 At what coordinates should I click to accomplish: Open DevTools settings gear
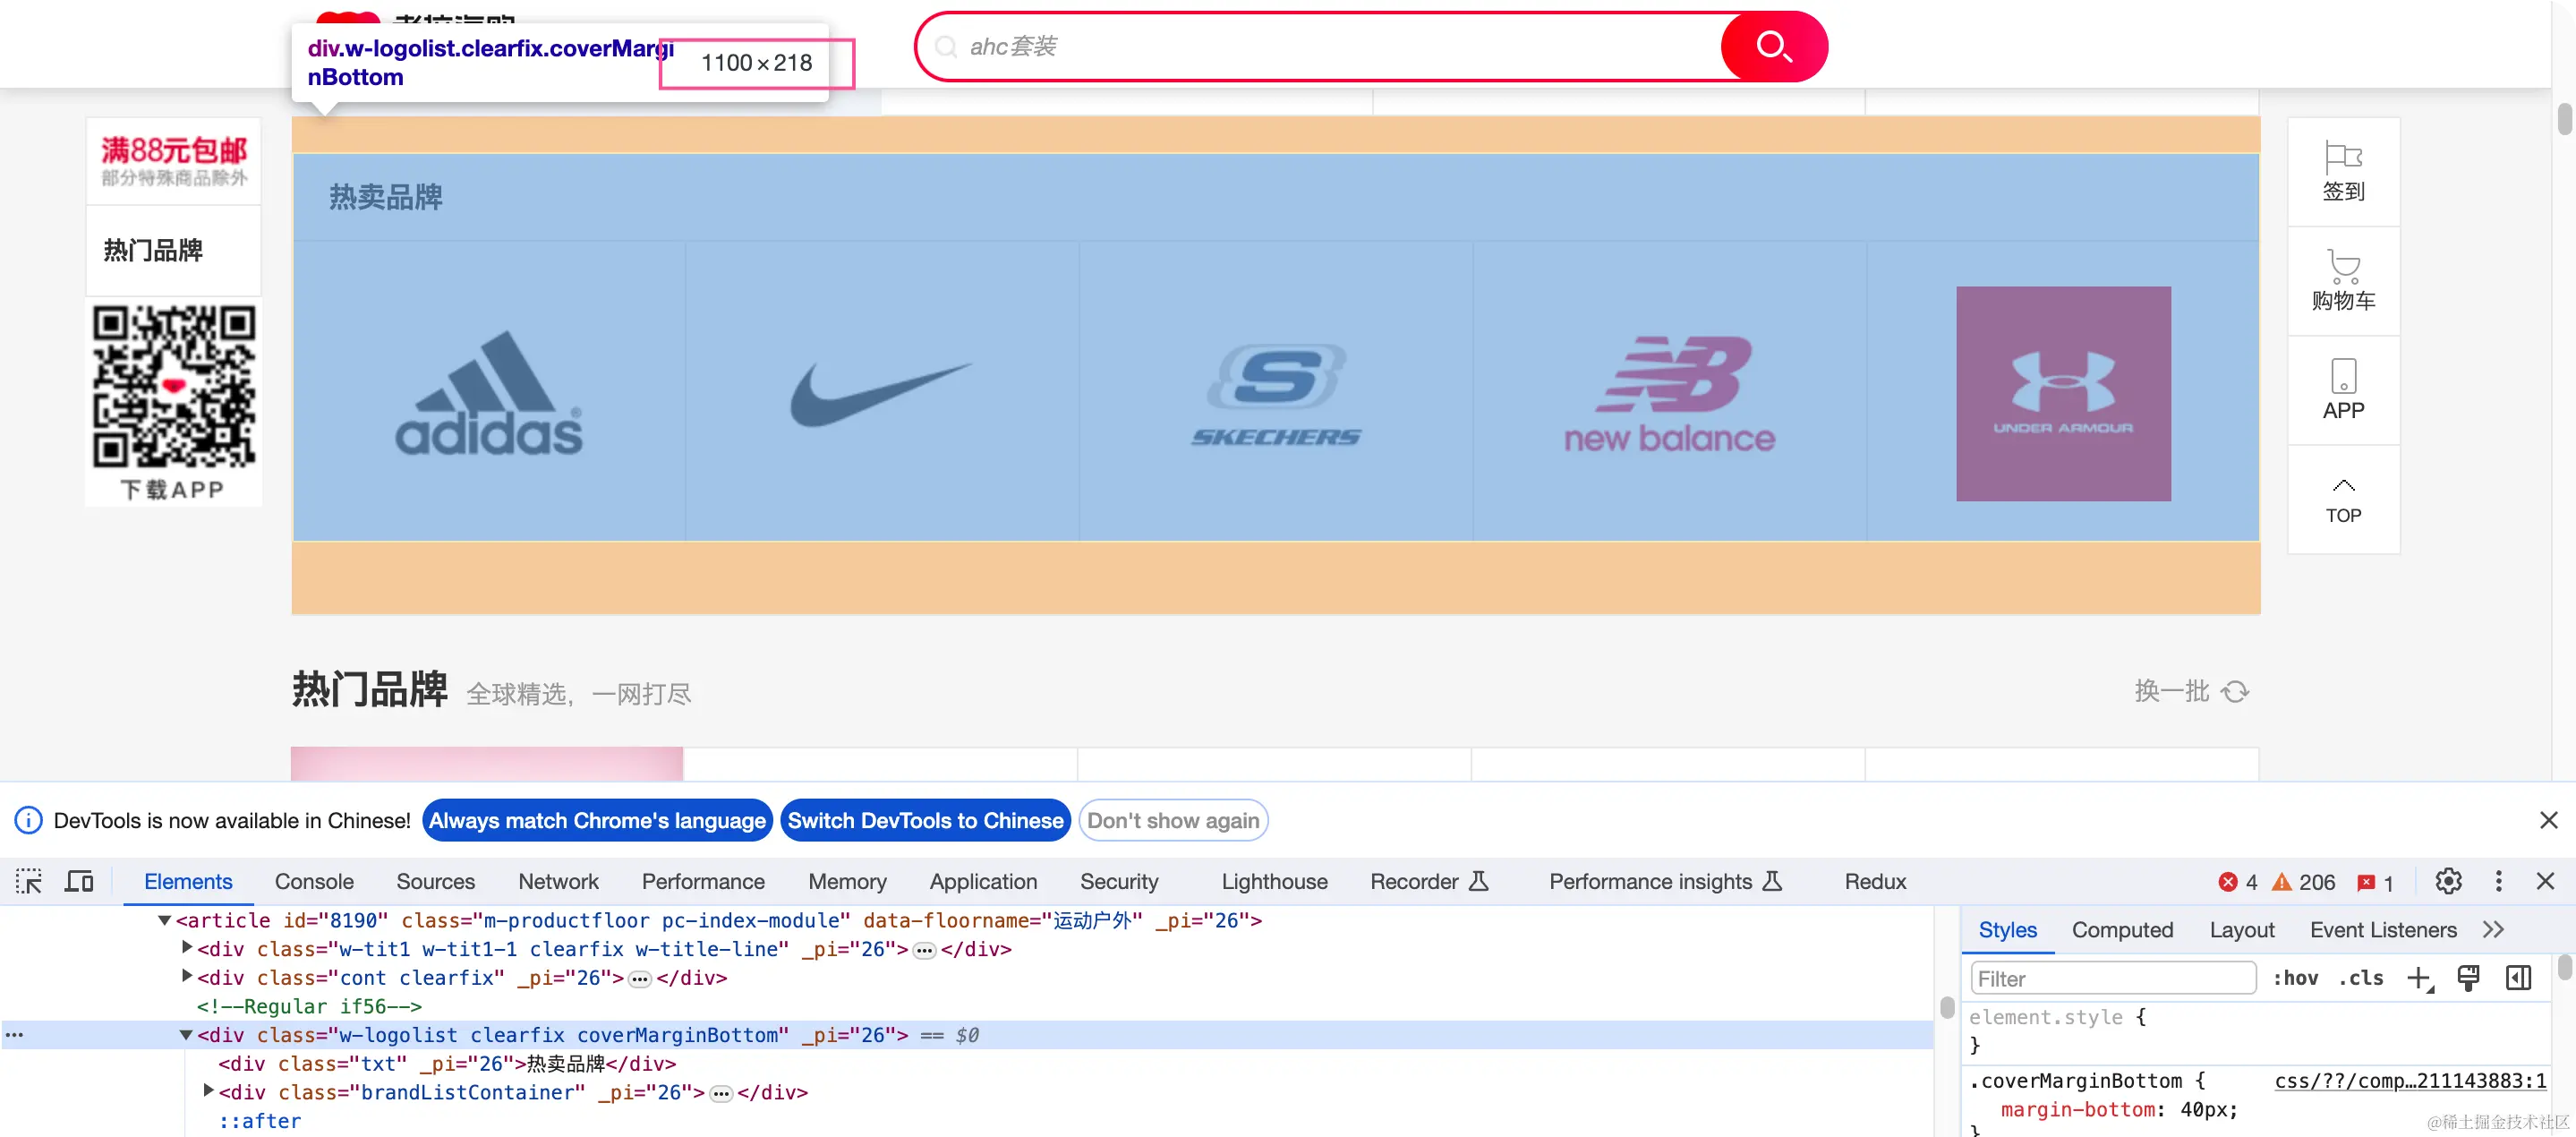[x=2448, y=881]
